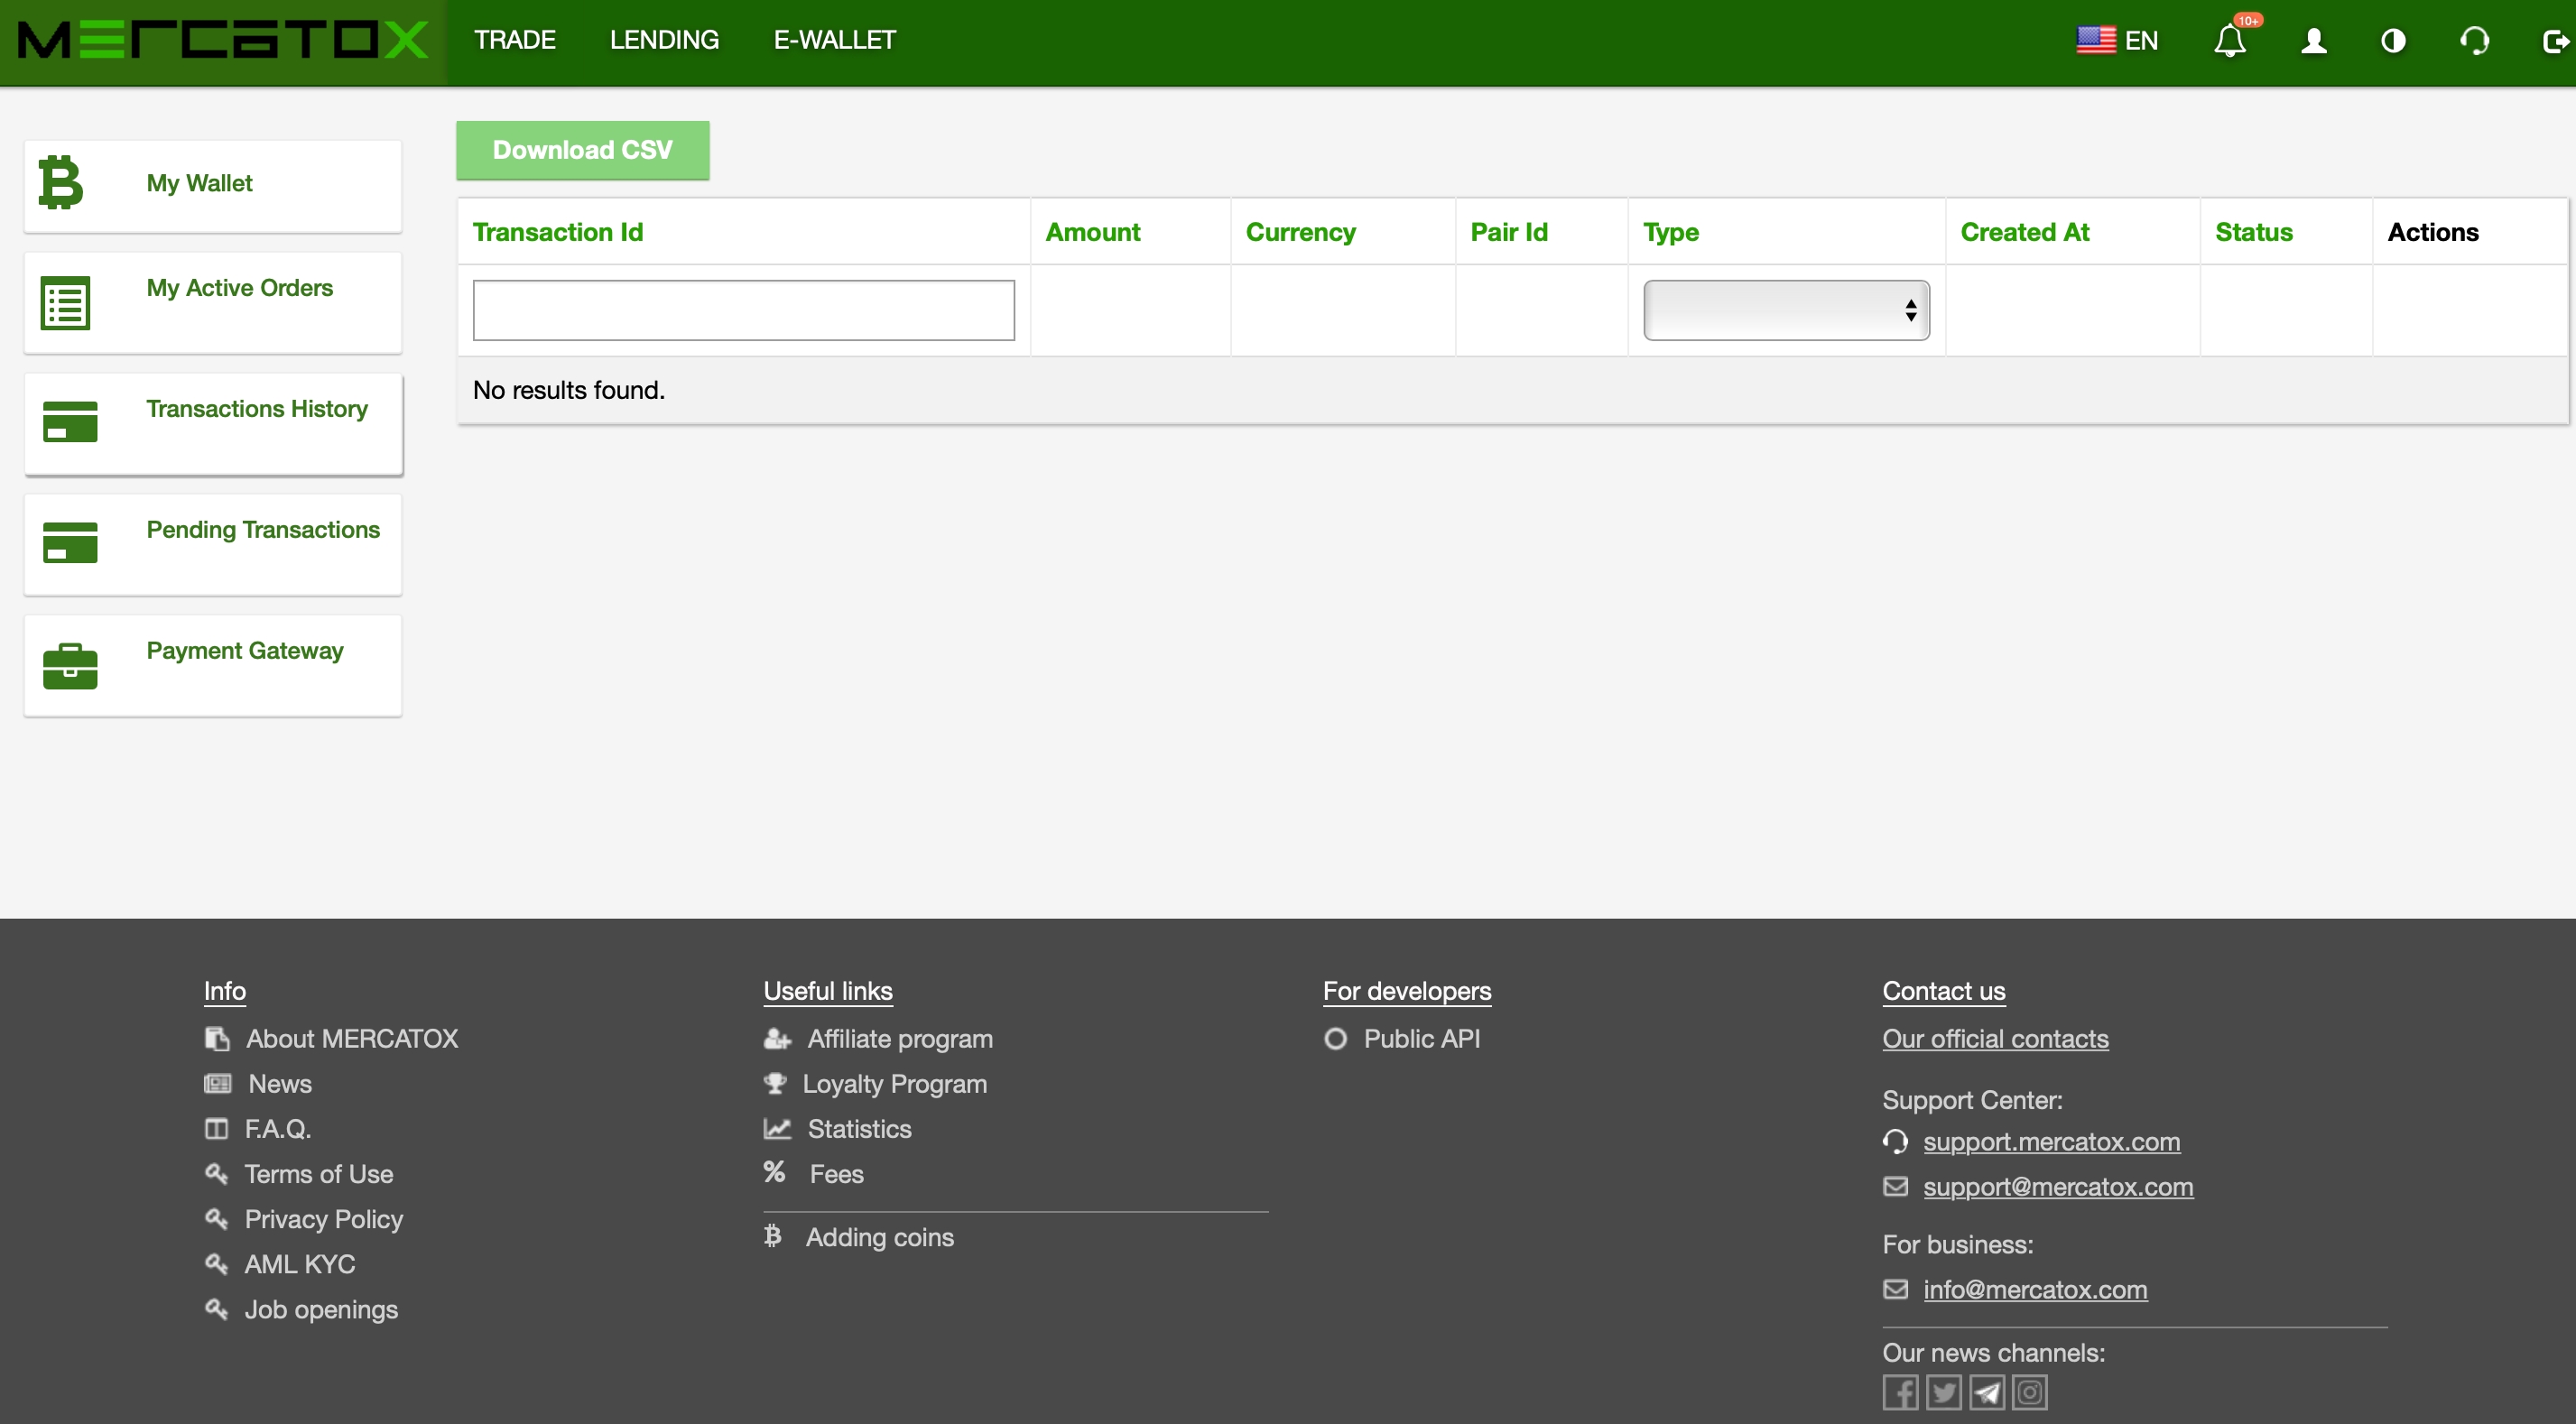The width and height of the screenshot is (2576, 1424).
Task: Open the Twitter news channel icon
Action: coord(1943,1392)
